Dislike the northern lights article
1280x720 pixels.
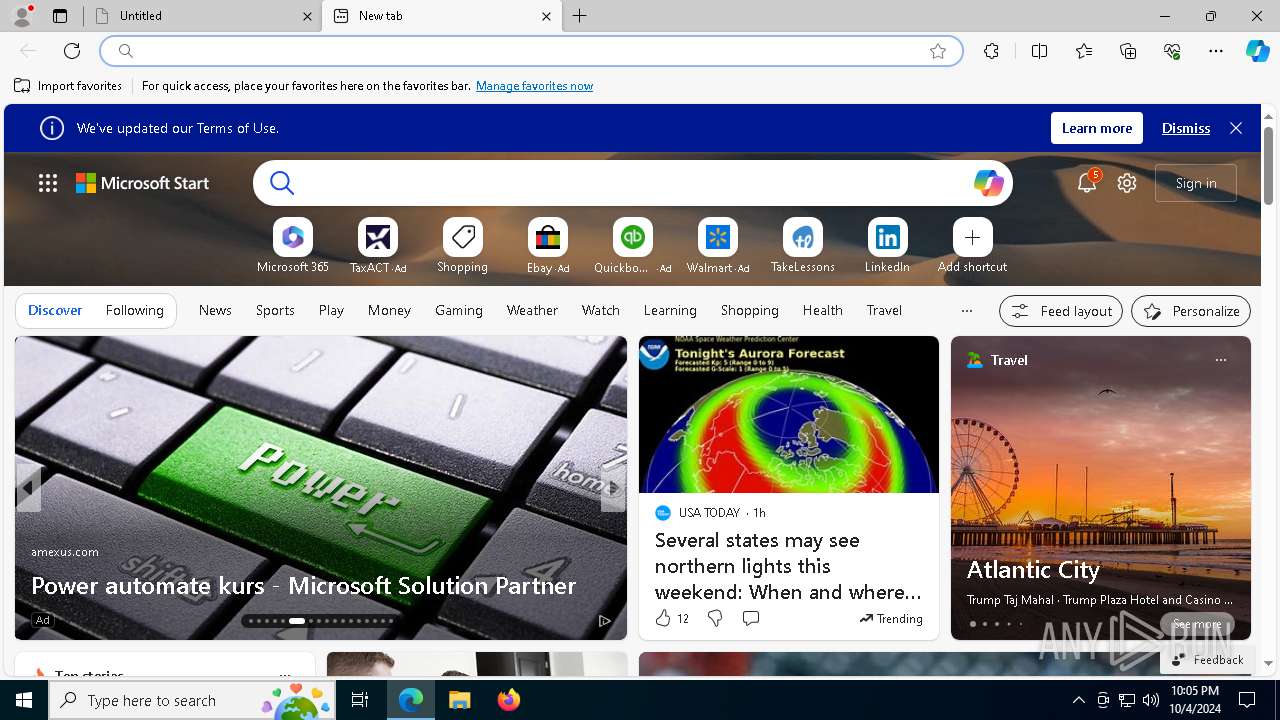pos(715,619)
